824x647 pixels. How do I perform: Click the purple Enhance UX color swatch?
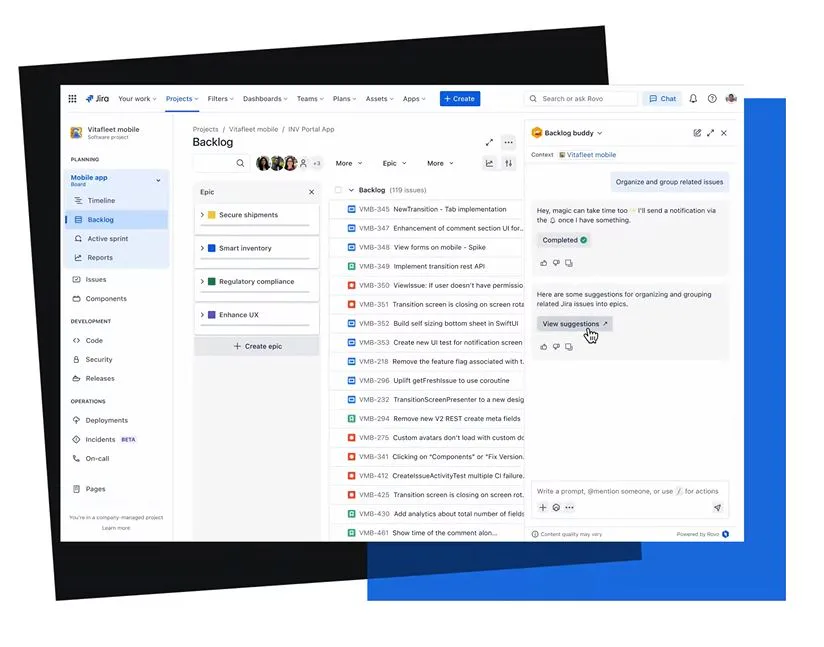point(212,315)
